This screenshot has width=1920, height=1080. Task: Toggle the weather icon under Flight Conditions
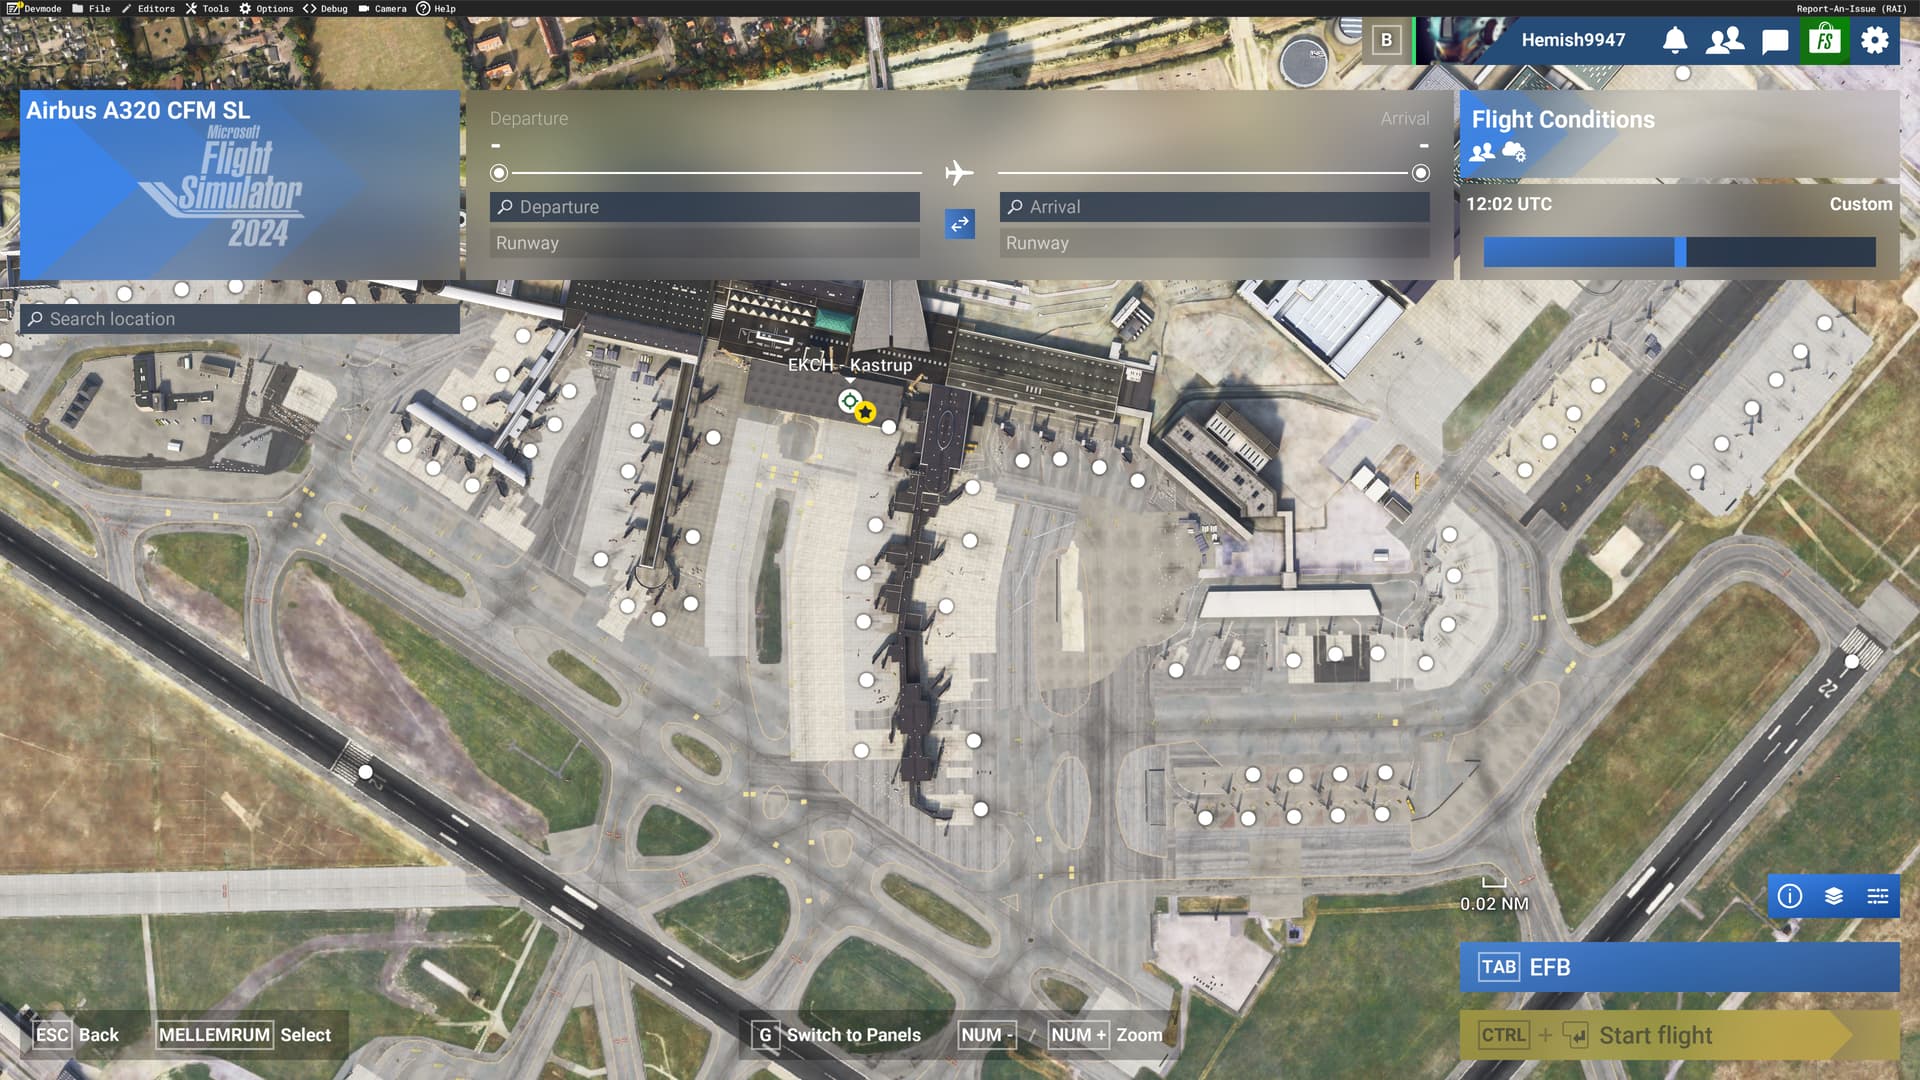1512,152
